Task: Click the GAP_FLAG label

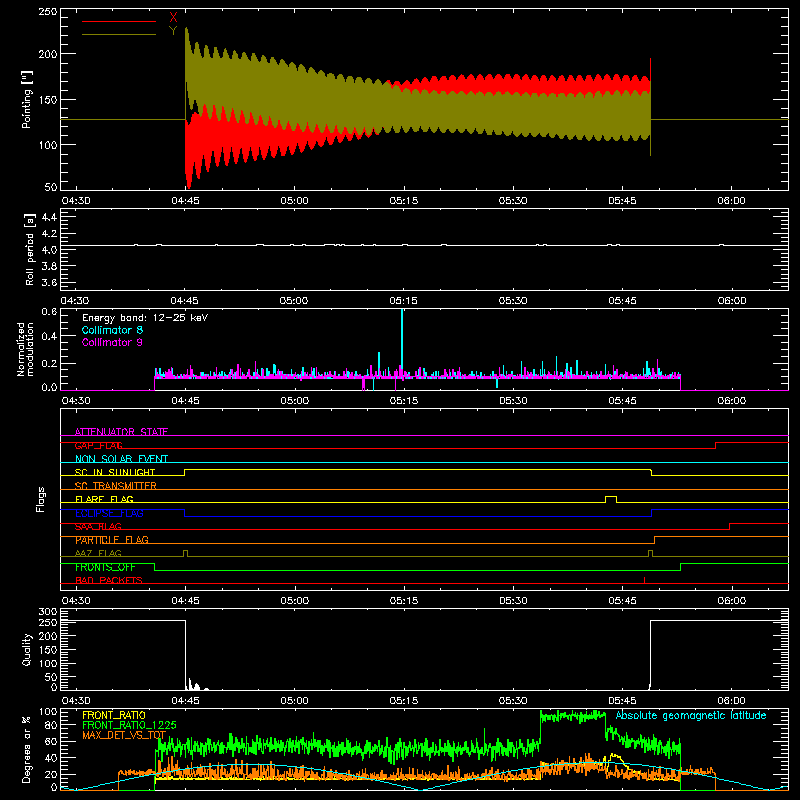Action: [98, 445]
